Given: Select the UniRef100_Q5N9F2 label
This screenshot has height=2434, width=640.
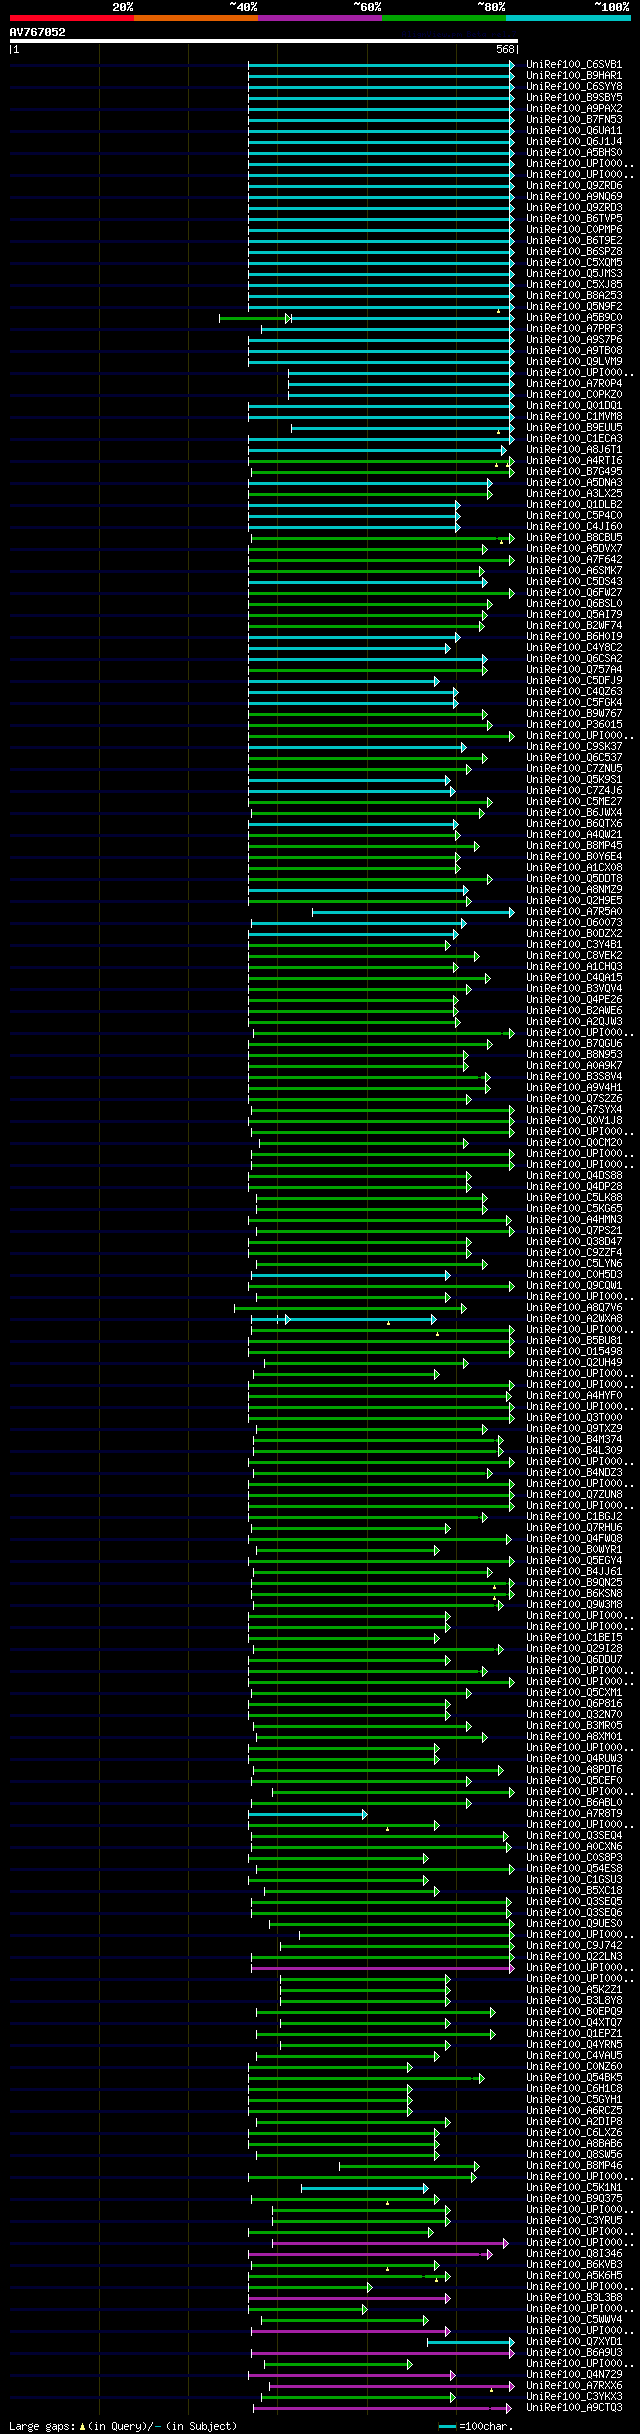Looking at the screenshot, I should [574, 306].
